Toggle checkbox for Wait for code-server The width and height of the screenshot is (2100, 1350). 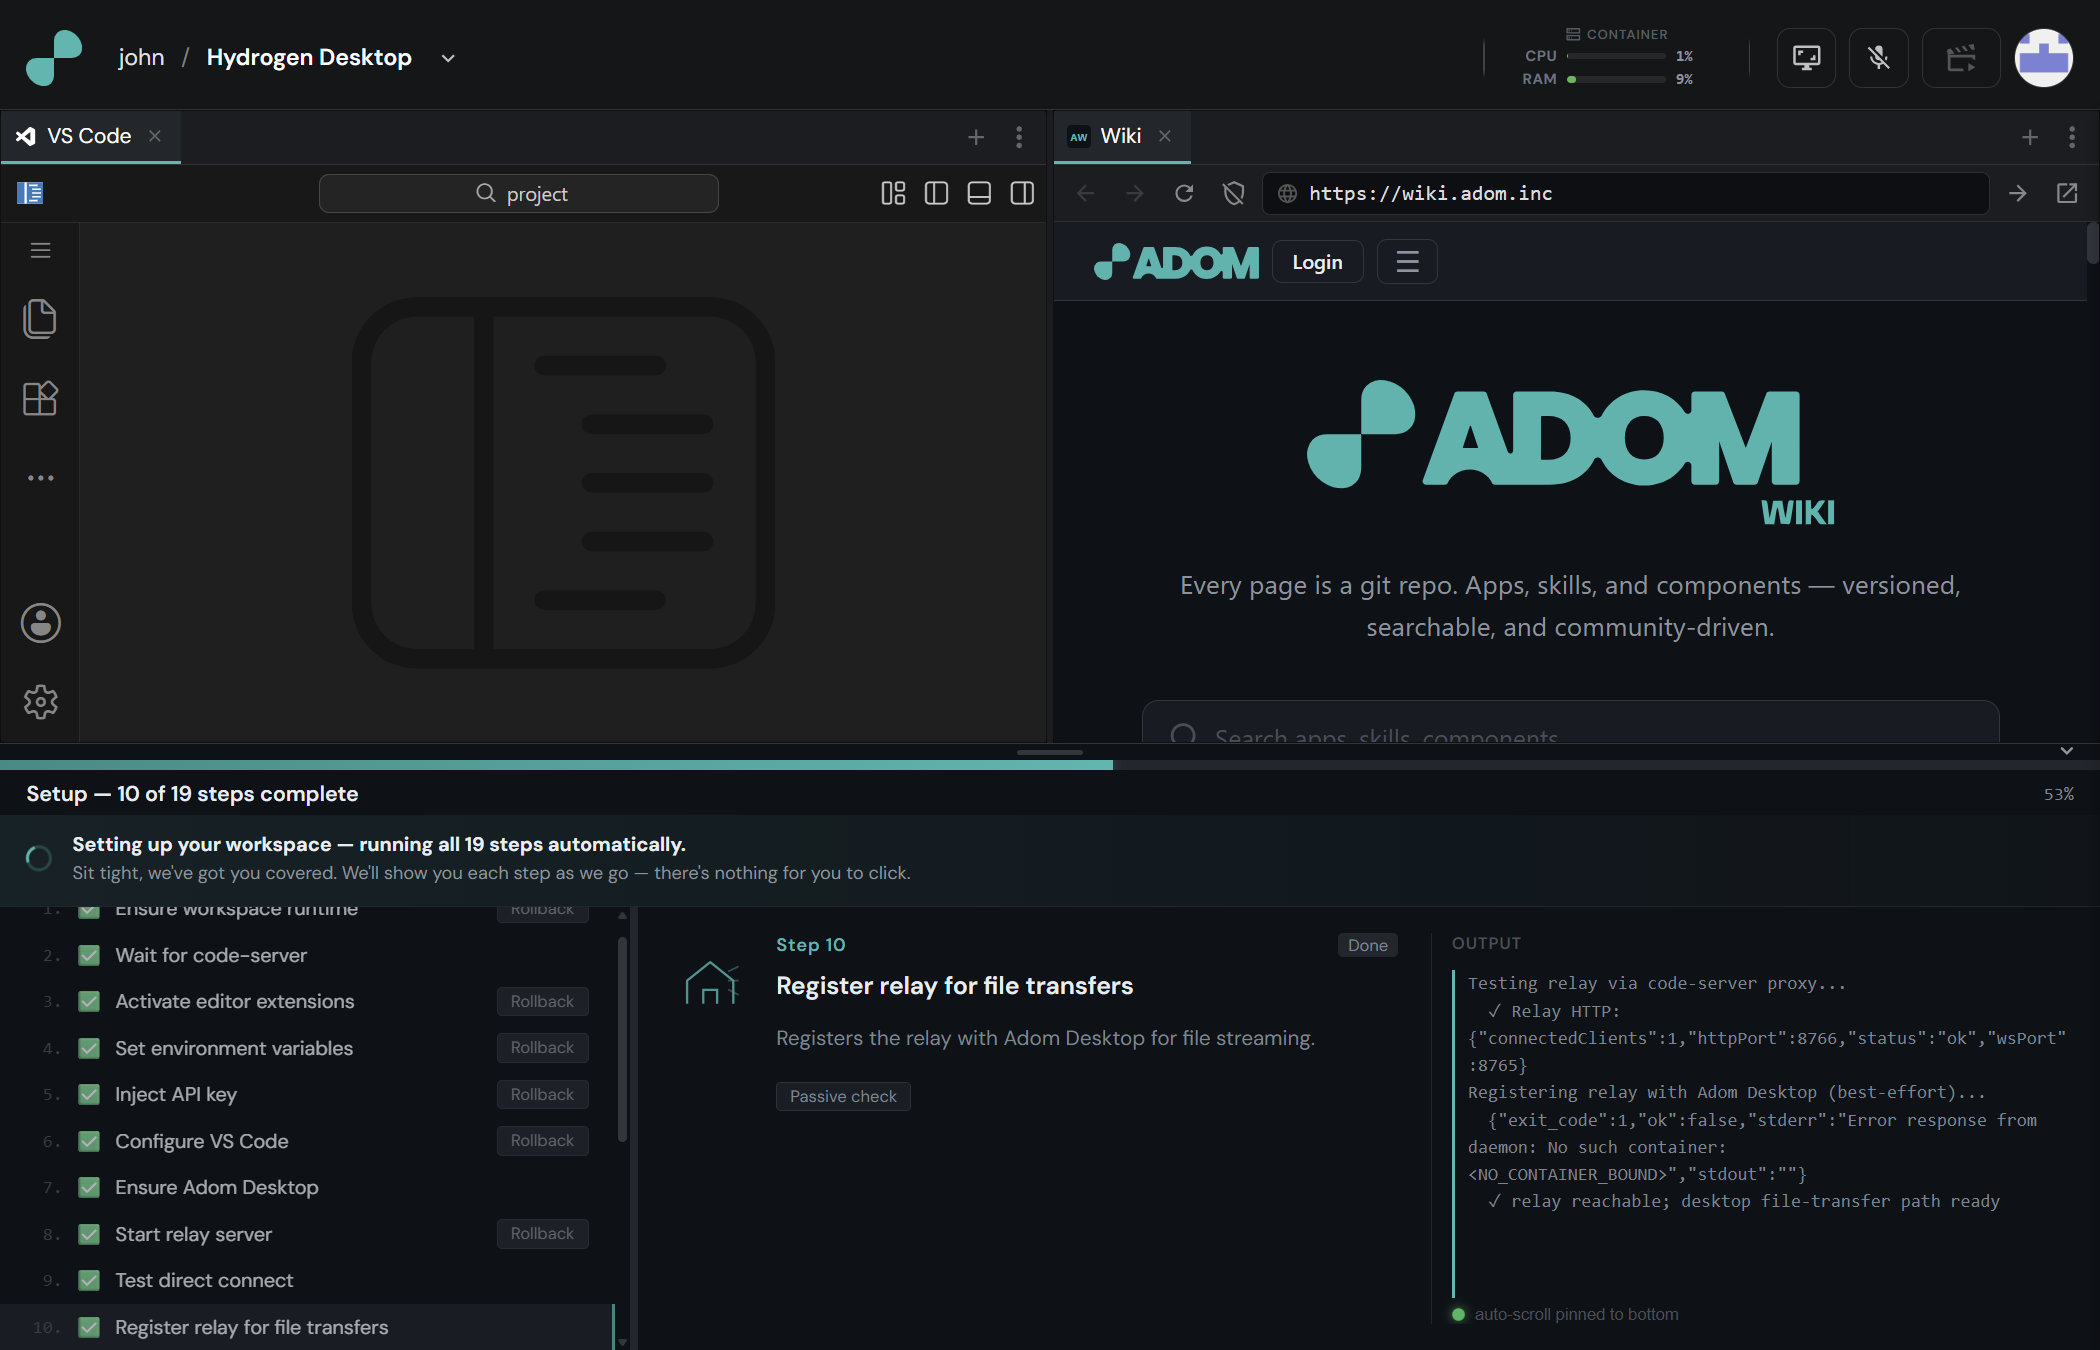[89, 955]
